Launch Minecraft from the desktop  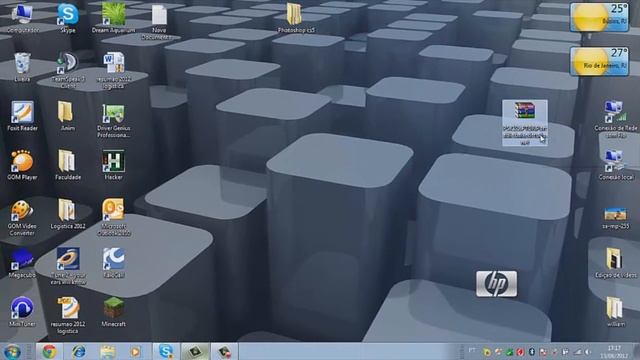tap(113, 312)
